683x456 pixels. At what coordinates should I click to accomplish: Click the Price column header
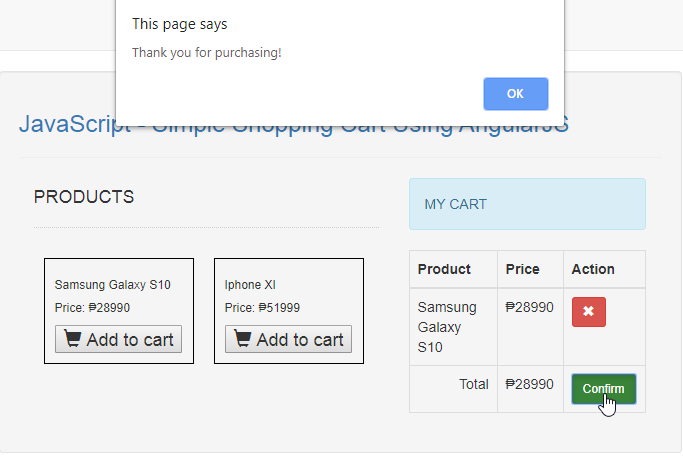point(522,269)
